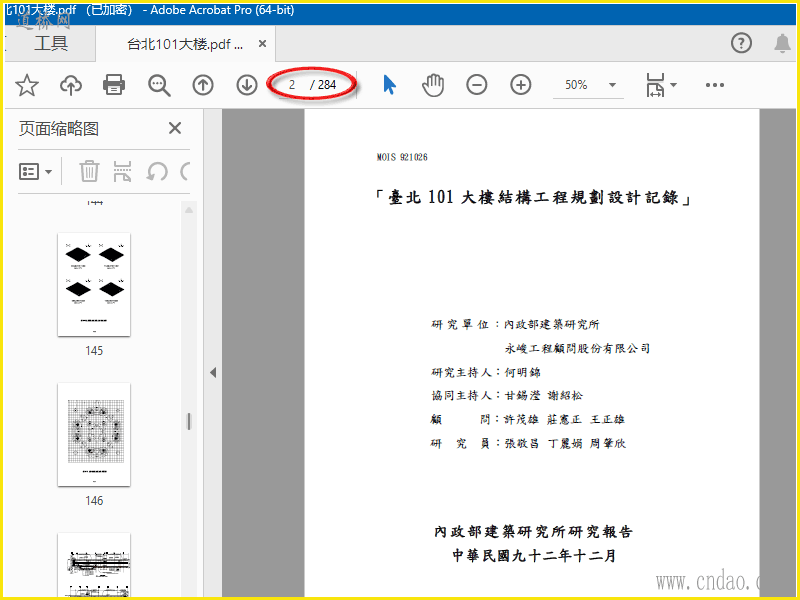Click the line 研究主持人:何明錦
This screenshot has height=600, width=800.
pos(486,372)
